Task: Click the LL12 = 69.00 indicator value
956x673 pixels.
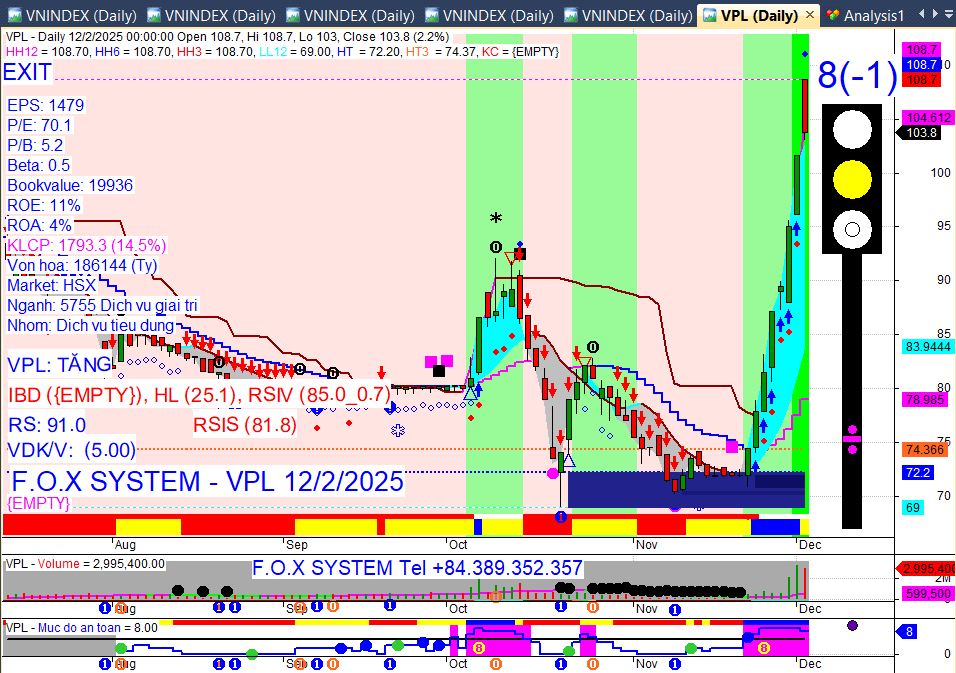Action: [x=295, y=52]
